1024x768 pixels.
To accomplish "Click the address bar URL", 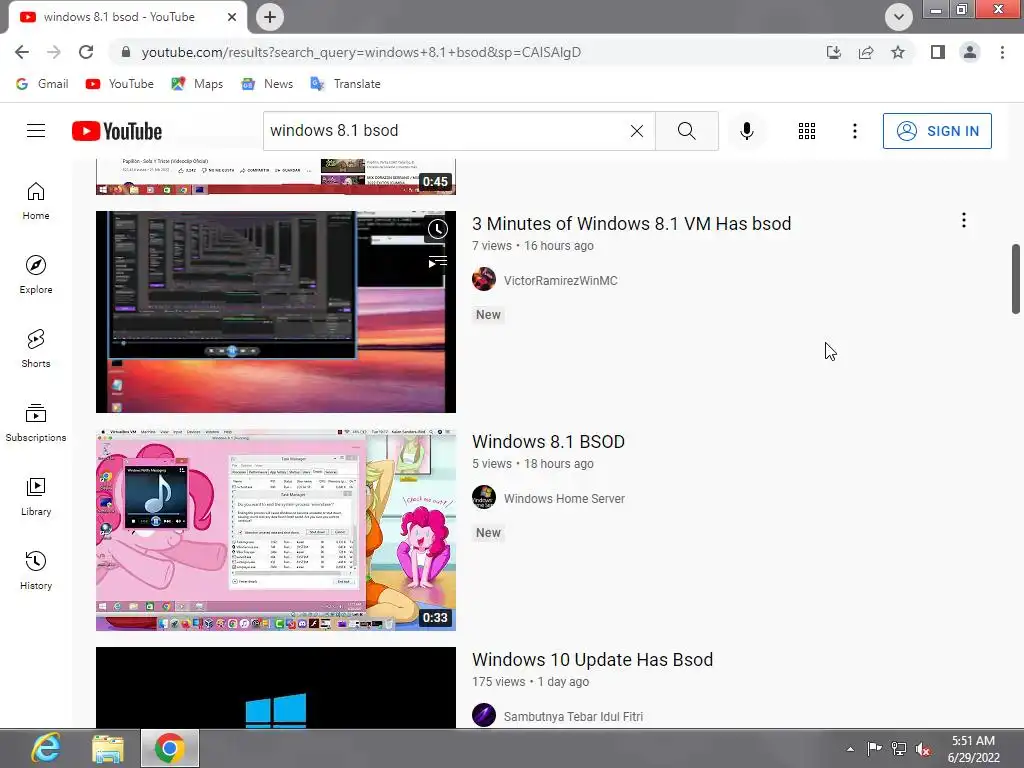I will [361, 52].
